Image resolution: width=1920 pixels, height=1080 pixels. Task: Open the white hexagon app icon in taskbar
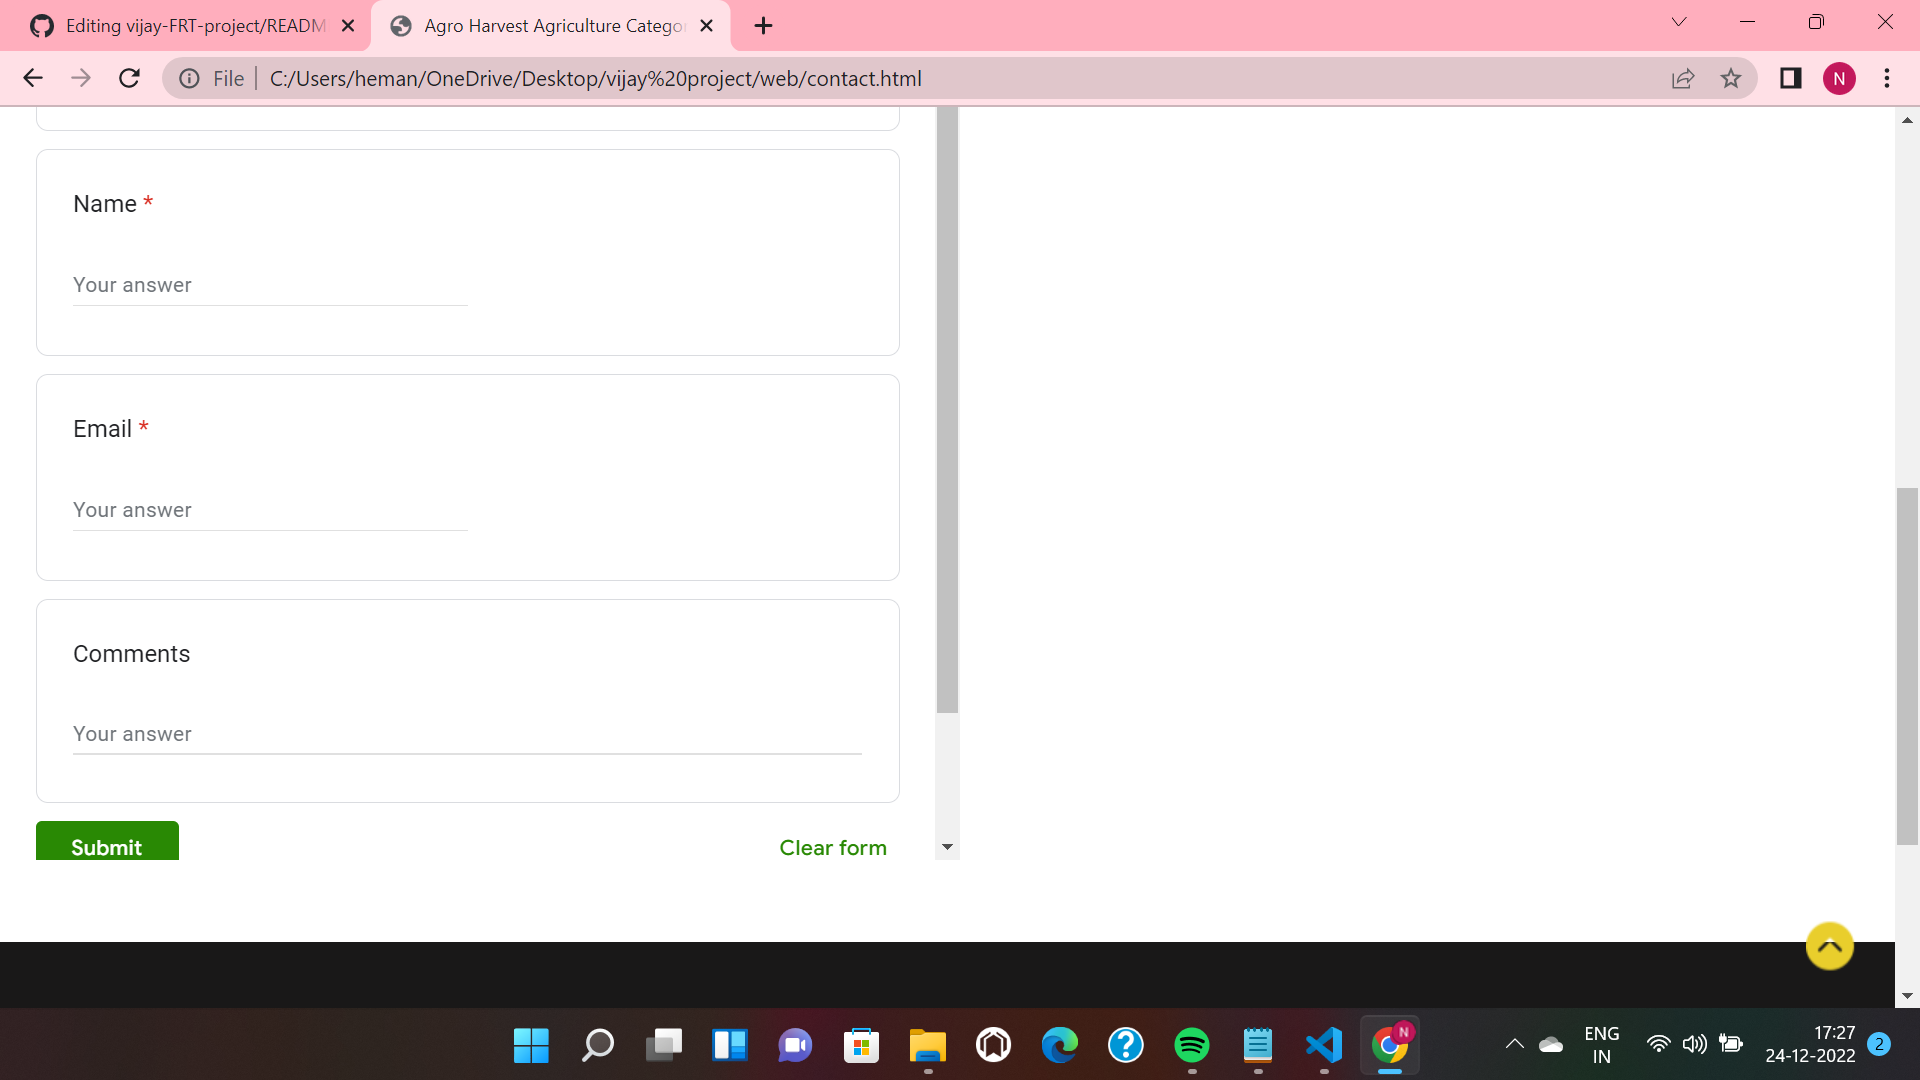(x=993, y=1046)
